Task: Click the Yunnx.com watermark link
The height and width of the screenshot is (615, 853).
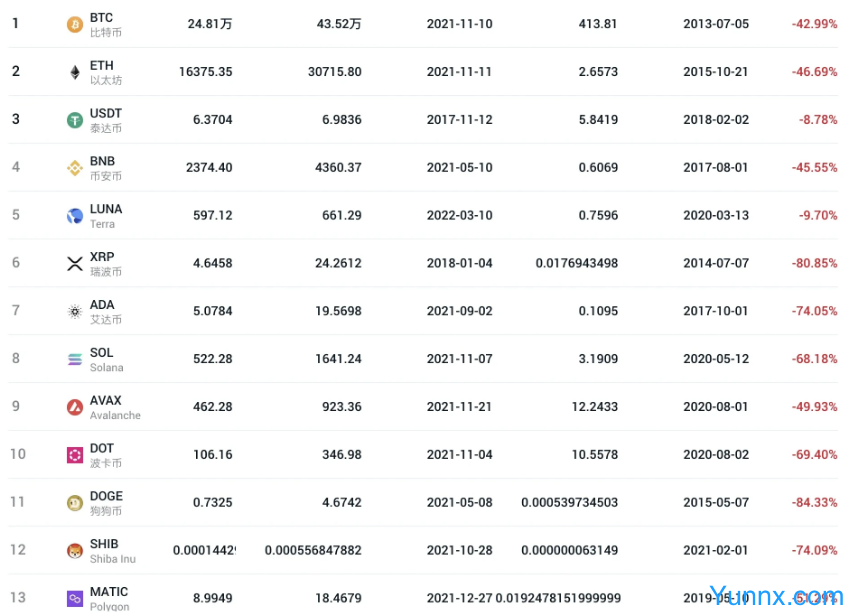Action: (776, 596)
